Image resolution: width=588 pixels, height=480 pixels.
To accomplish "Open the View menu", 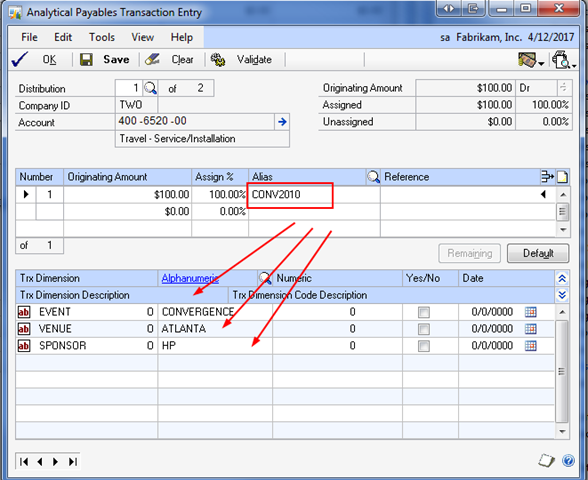I will pyautogui.click(x=142, y=37).
